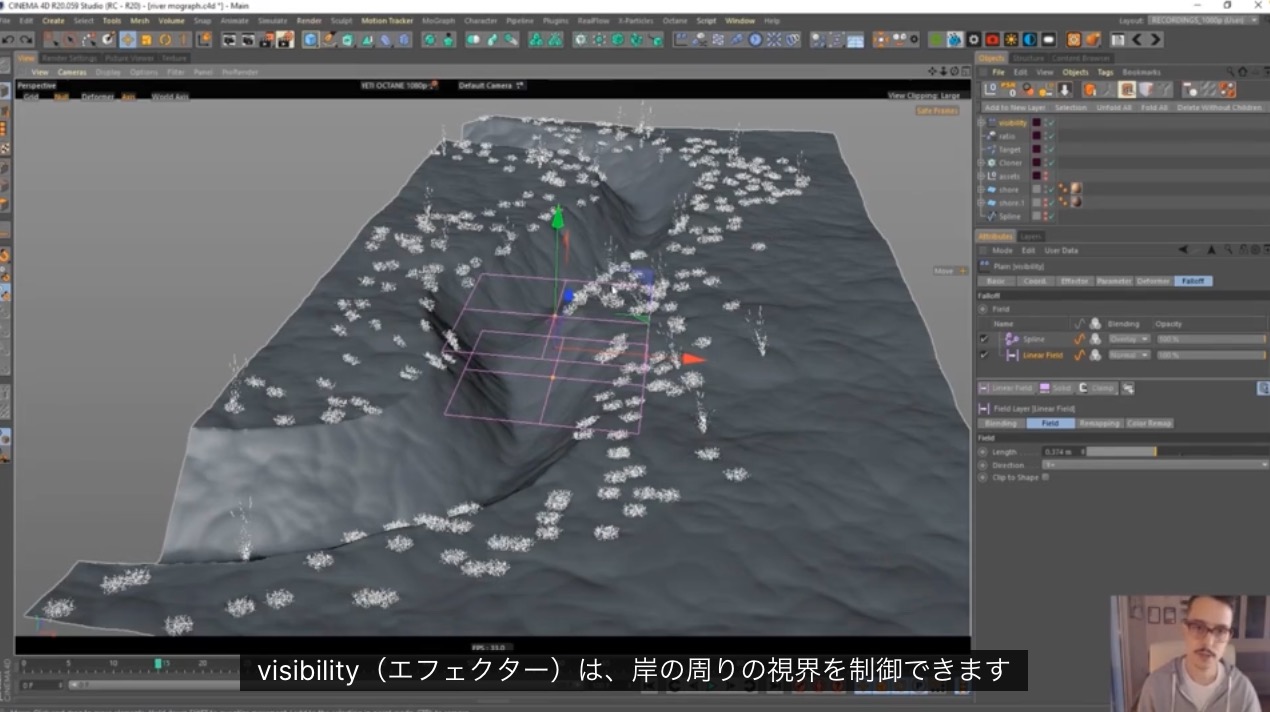Click the Cloner object icon in Objects list

(991, 163)
